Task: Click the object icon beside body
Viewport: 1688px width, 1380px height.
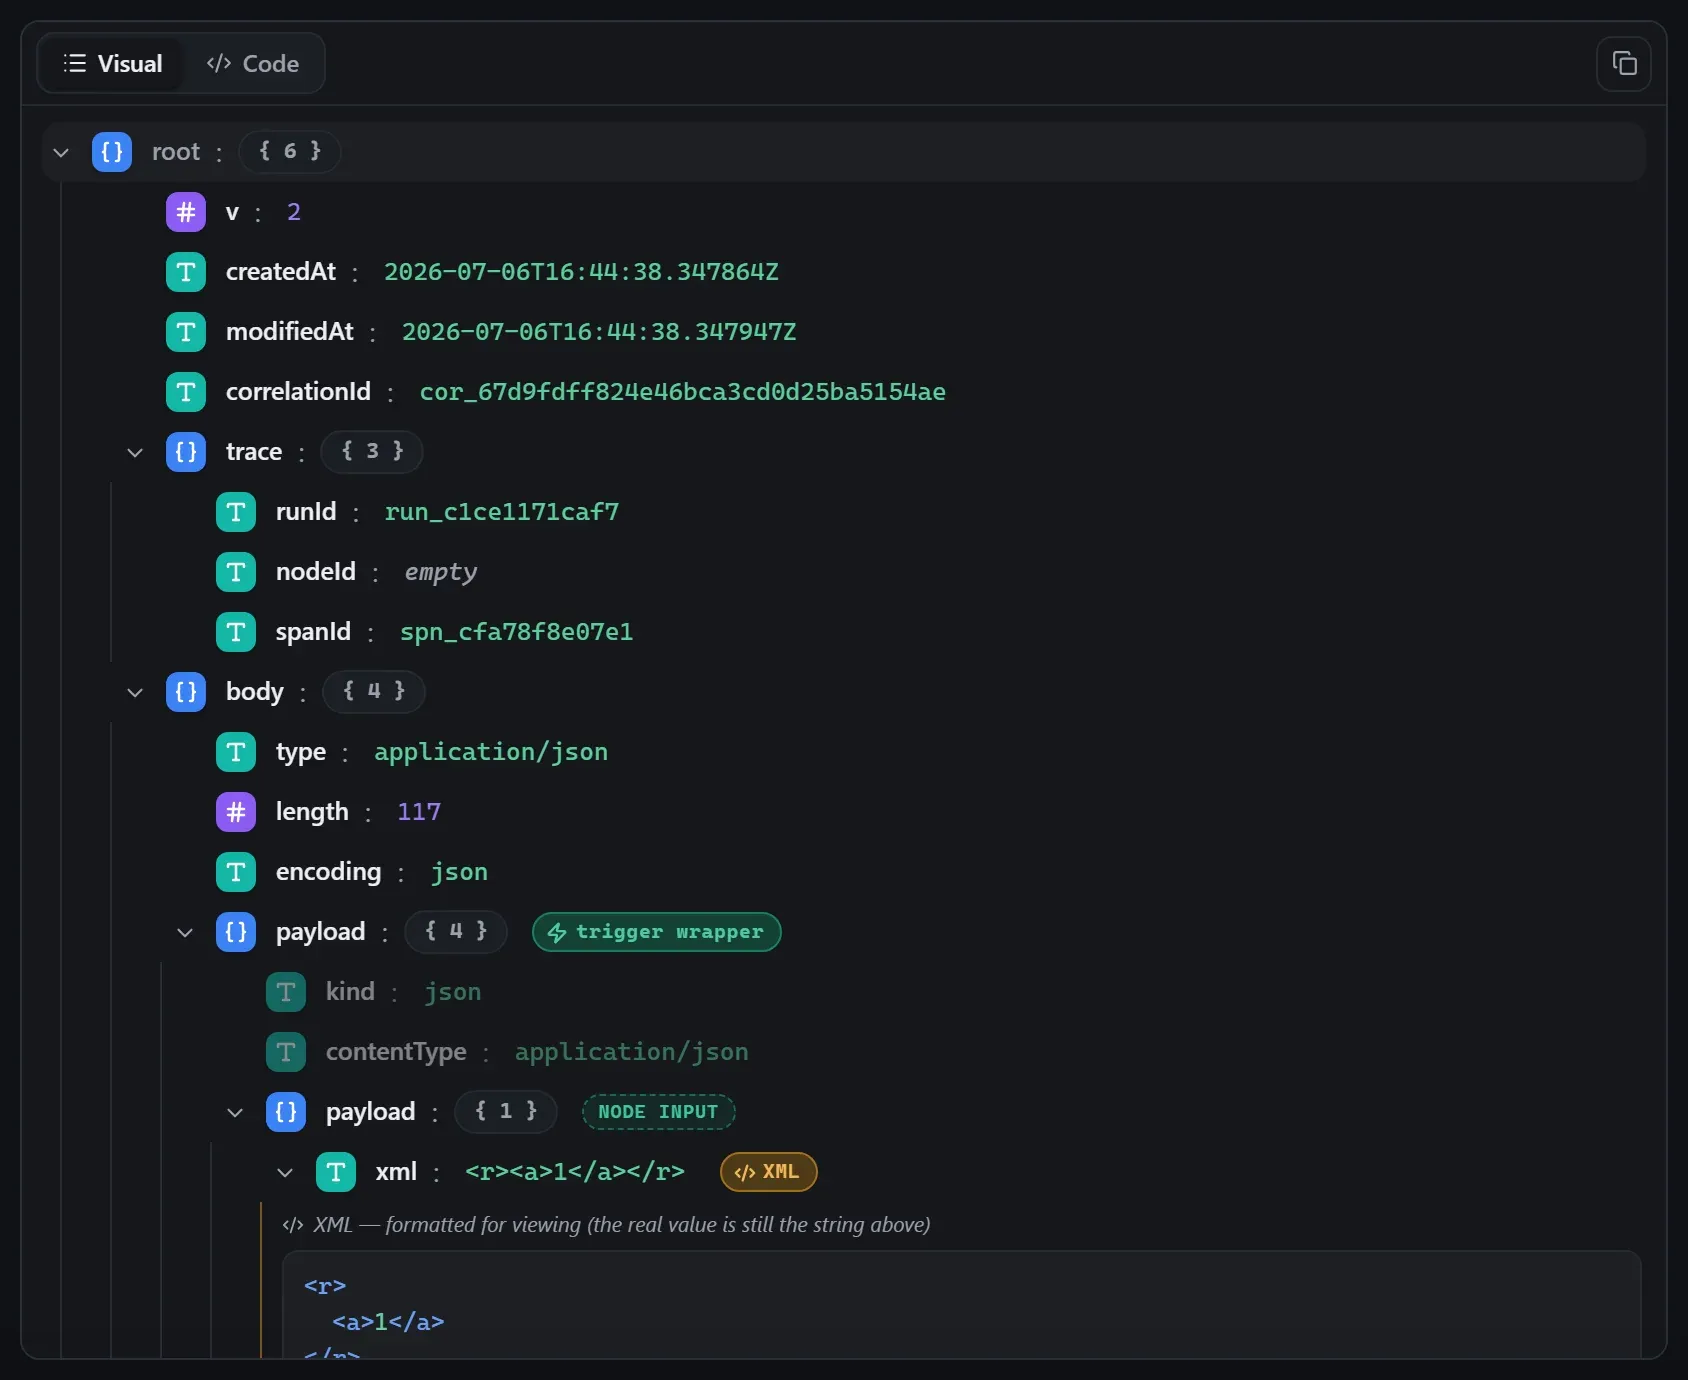Action: pos(186,692)
